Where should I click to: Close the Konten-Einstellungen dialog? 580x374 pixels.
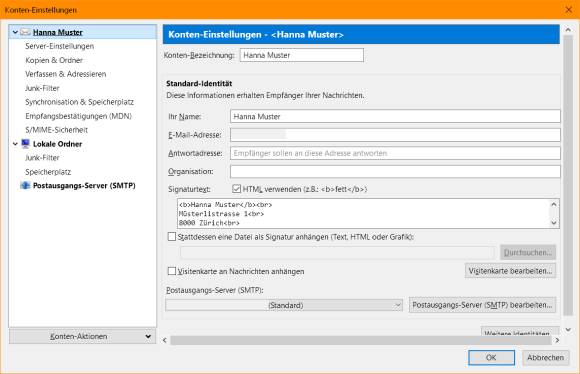569,10
